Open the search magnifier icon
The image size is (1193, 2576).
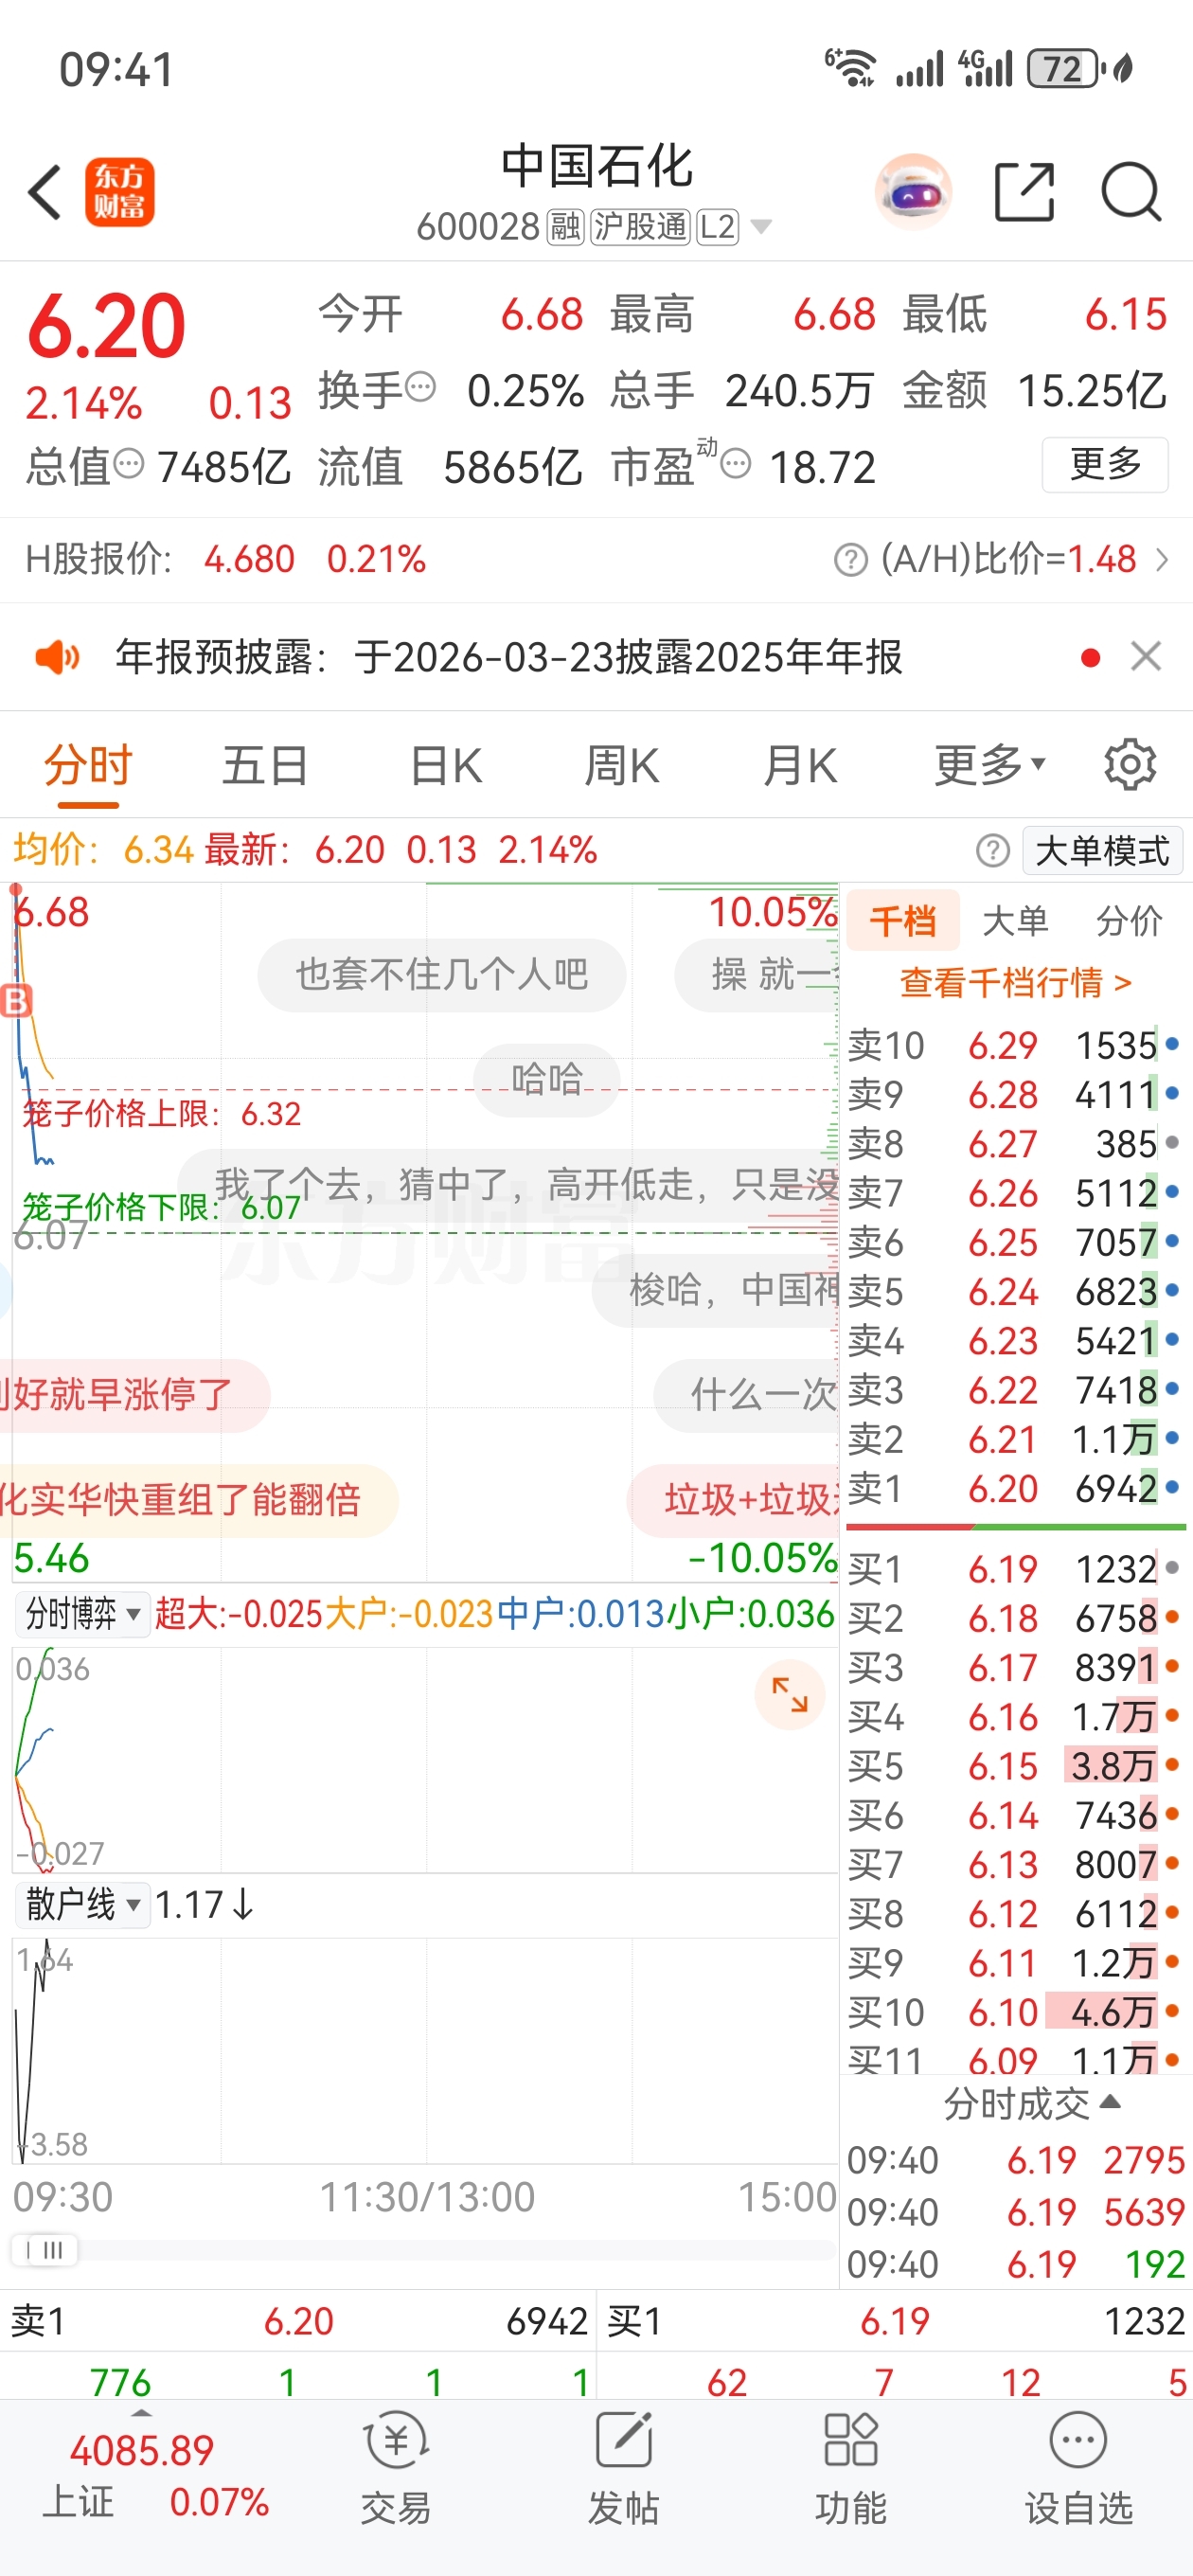(1131, 191)
